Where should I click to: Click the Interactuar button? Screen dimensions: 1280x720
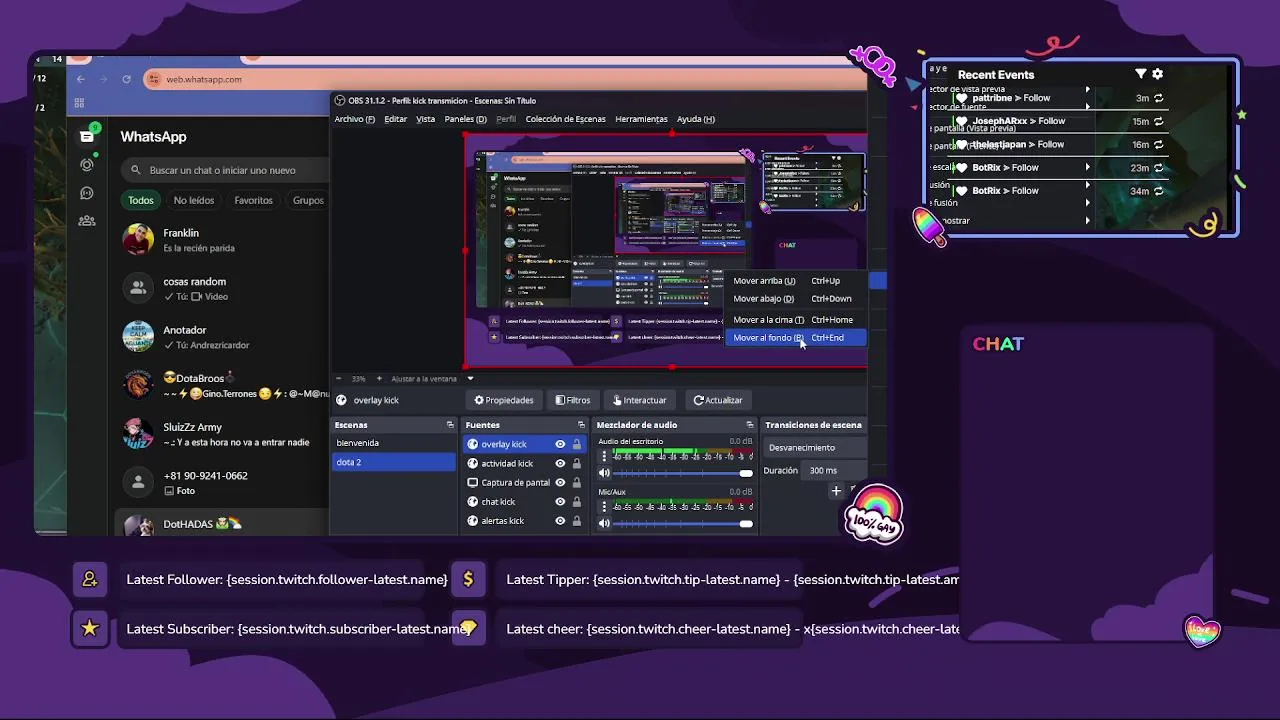[x=640, y=400]
